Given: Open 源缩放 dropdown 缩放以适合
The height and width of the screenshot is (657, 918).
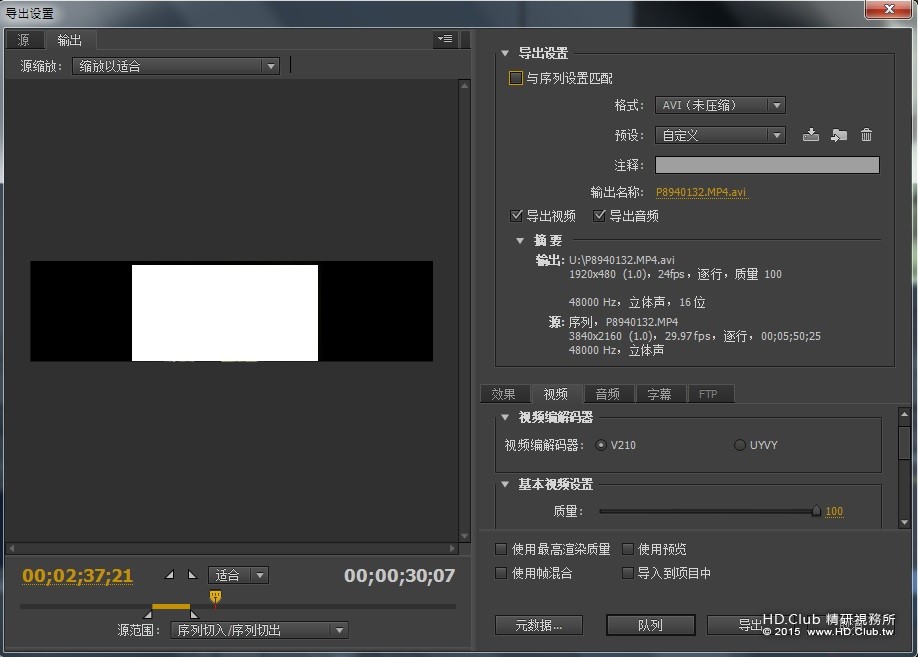Looking at the screenshot, I should click(x=176, y=66).
